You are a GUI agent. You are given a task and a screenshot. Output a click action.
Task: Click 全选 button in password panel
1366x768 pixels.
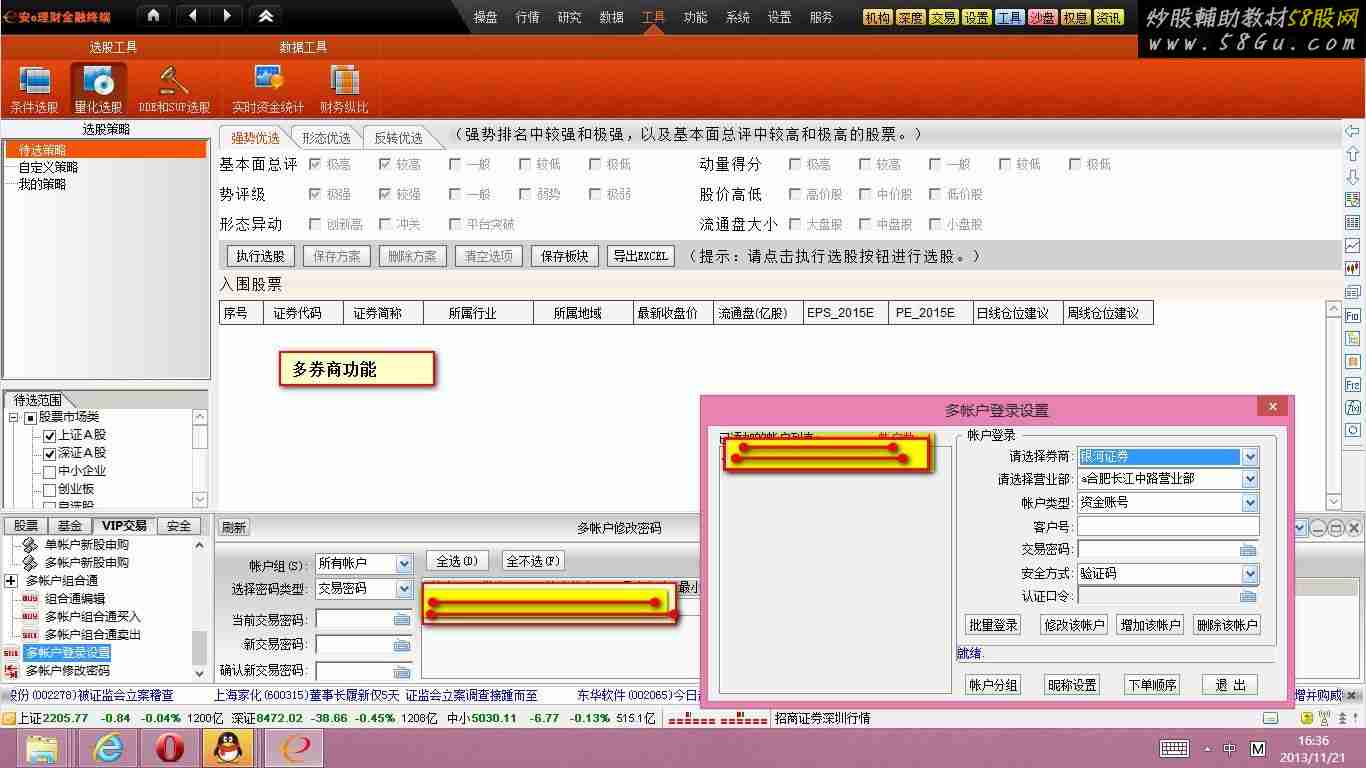pos(457,561)
